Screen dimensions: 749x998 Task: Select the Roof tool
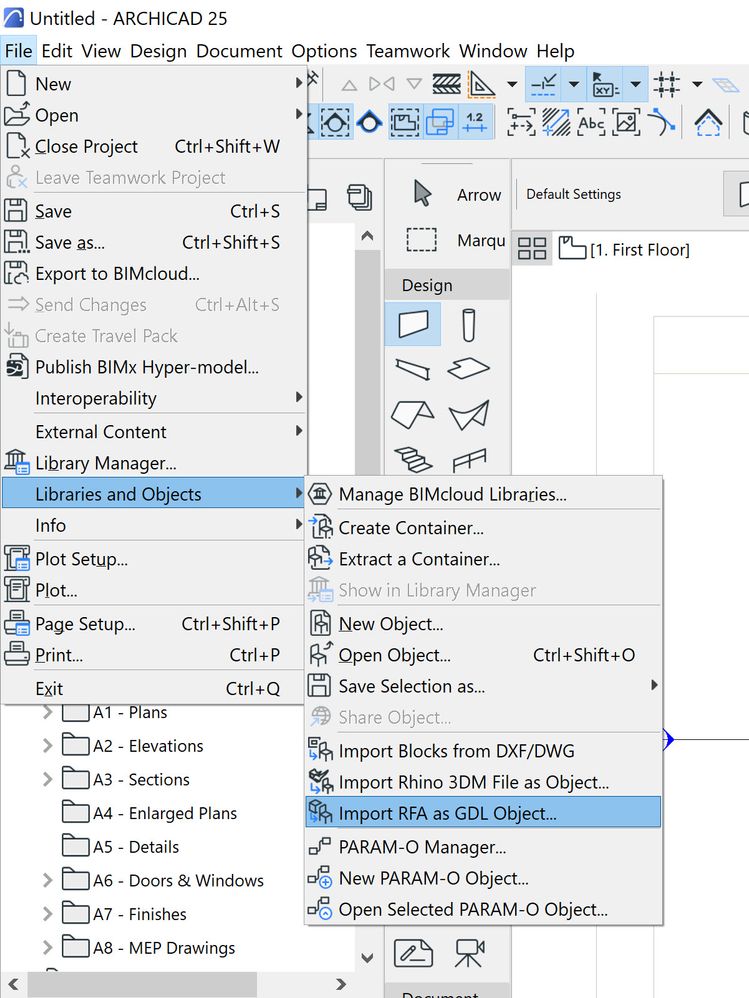pos(412,414)
